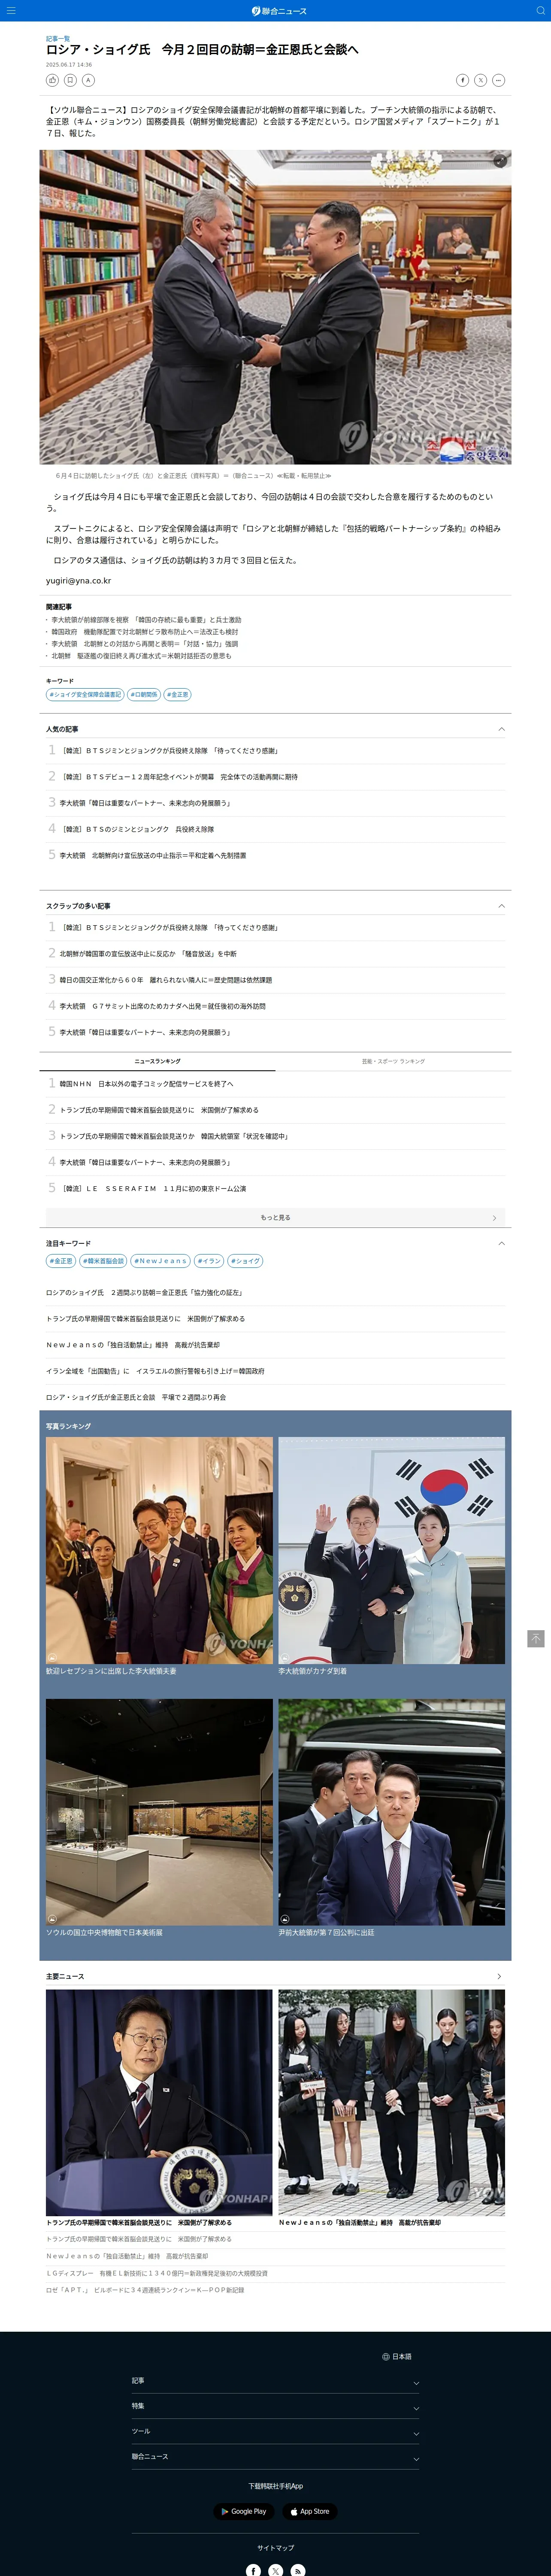The width and height of the screenshot is (551, 2576).
Task: Expand the main article photo with the enlarge icon
Action: click(500, 161)
